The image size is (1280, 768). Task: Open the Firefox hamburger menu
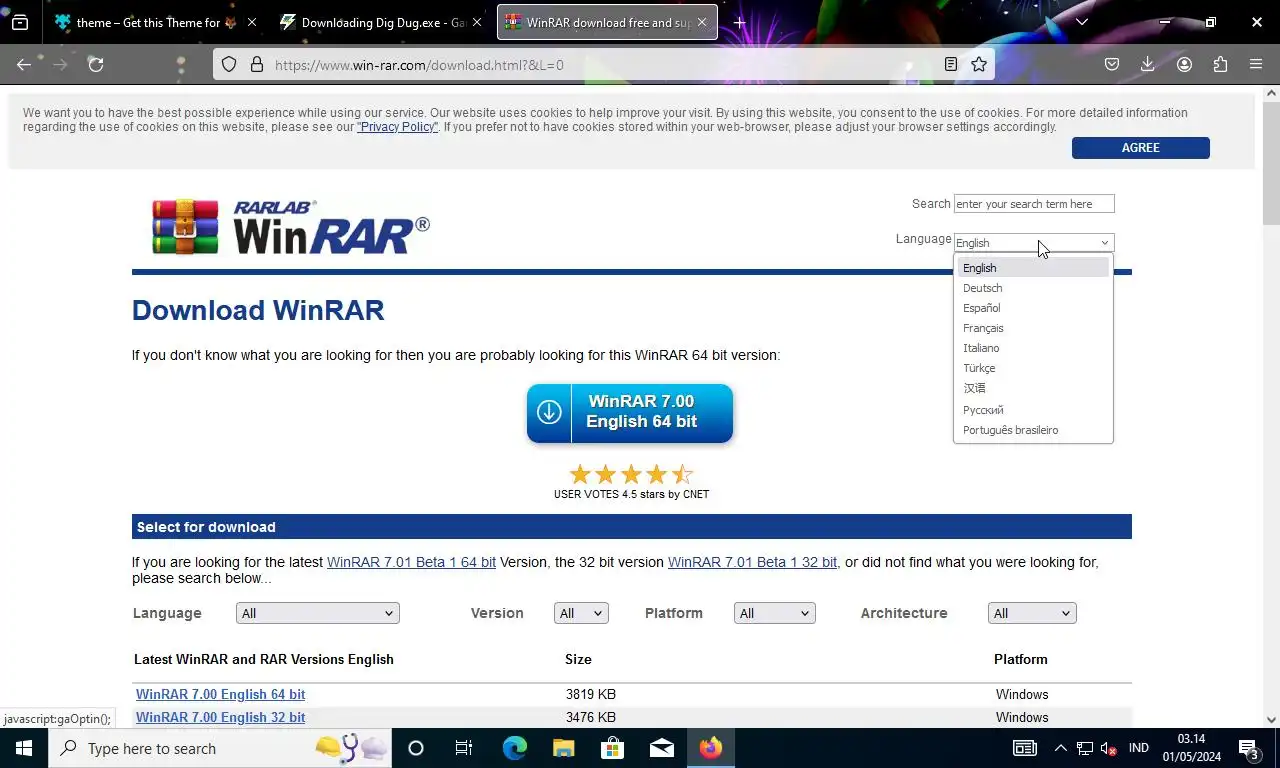point(1256,64)
